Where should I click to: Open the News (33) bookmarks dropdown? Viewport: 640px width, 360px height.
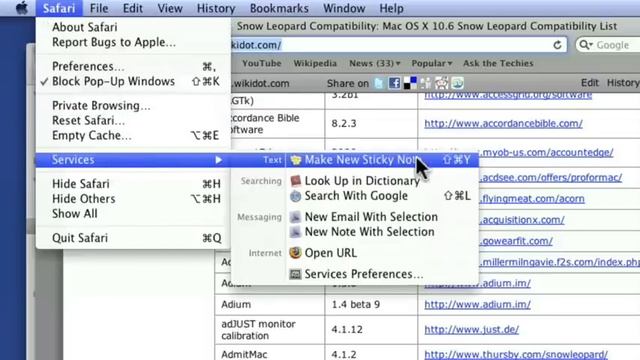click(375, 63)
